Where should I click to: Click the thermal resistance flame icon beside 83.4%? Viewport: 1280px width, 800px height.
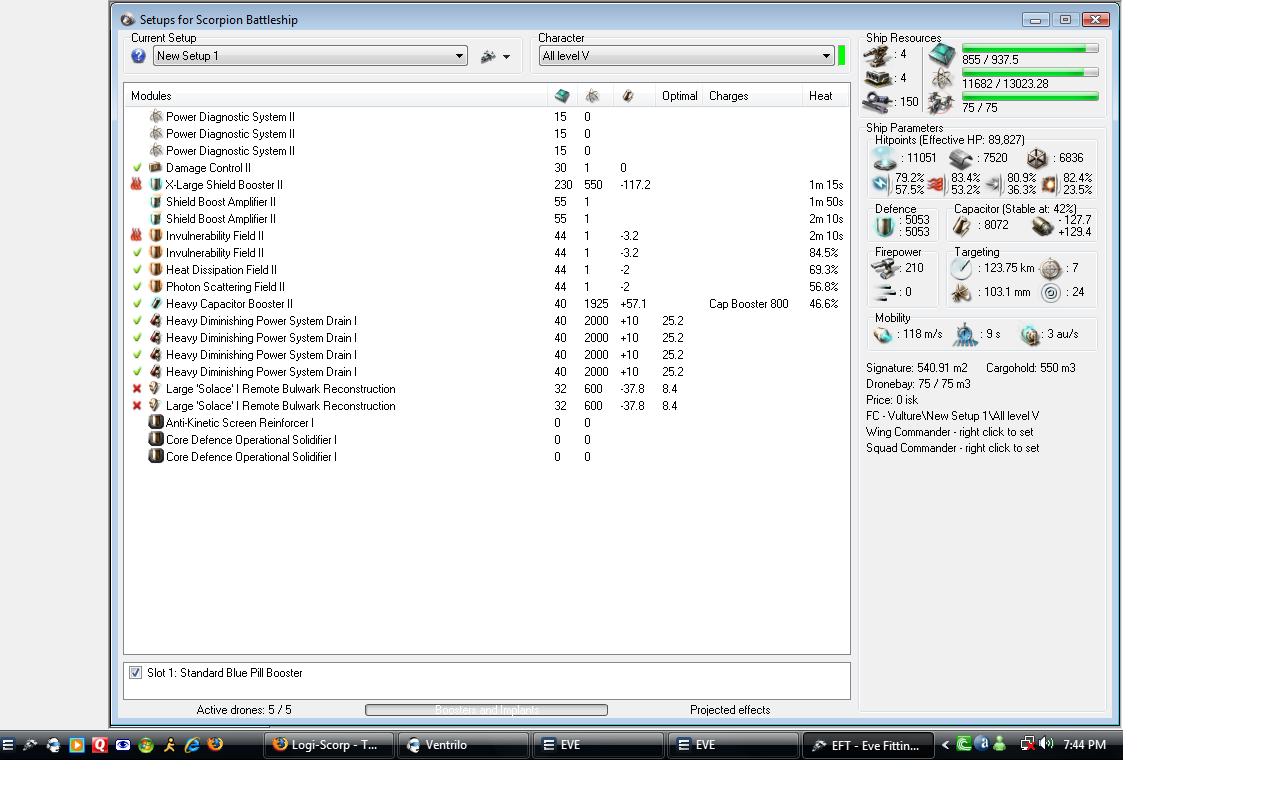pyautogui.click(x=936, y=184)
